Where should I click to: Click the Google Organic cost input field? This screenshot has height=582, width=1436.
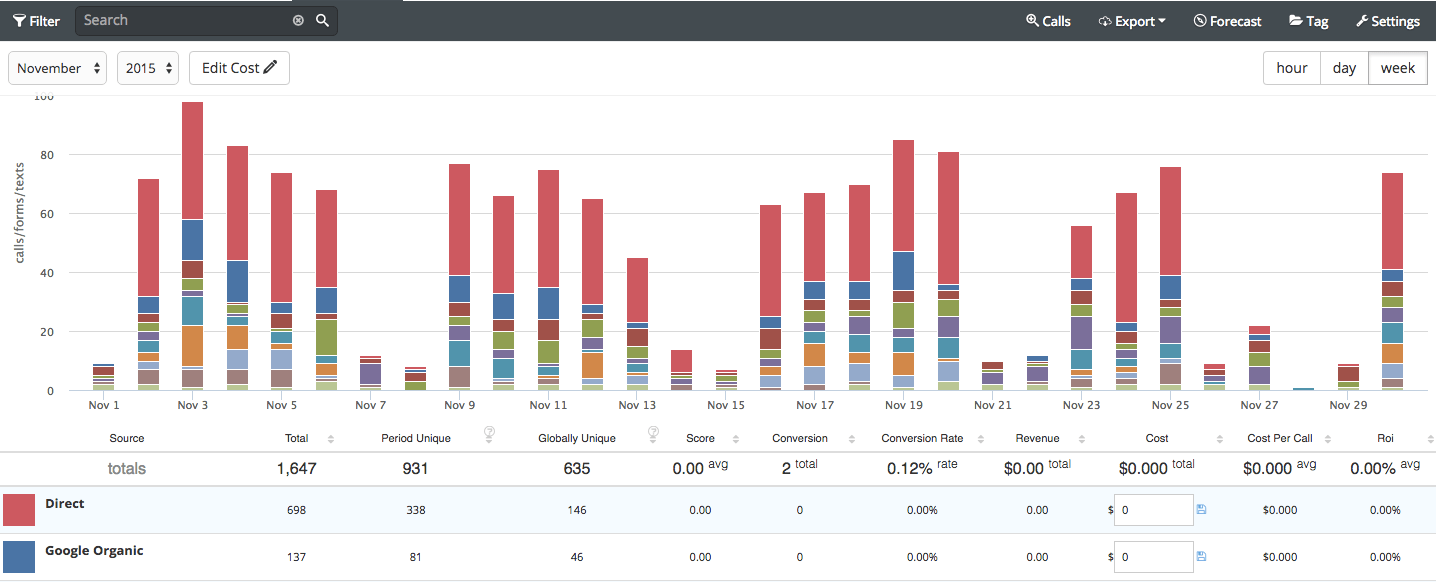point(1153,557)
